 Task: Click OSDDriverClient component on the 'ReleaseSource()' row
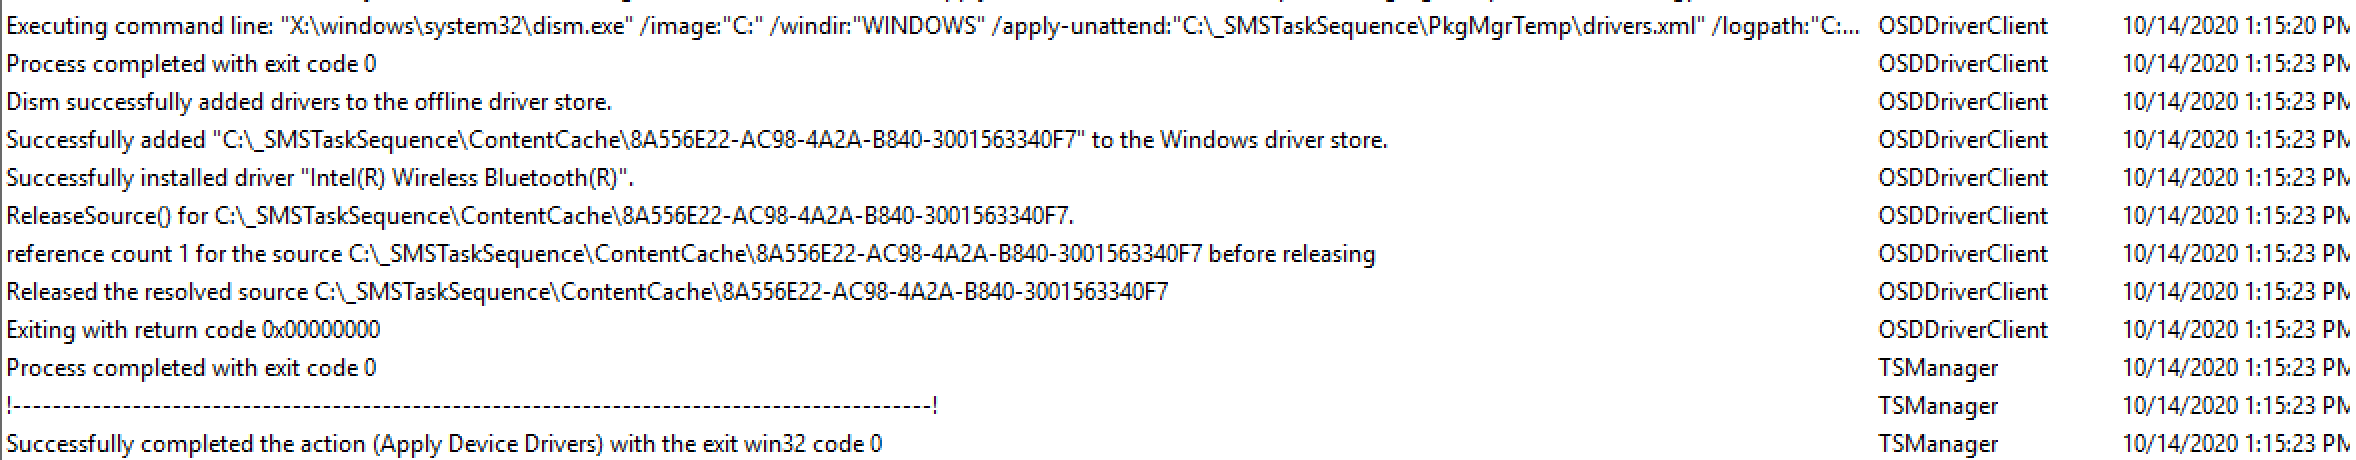tap(1962, 216)
